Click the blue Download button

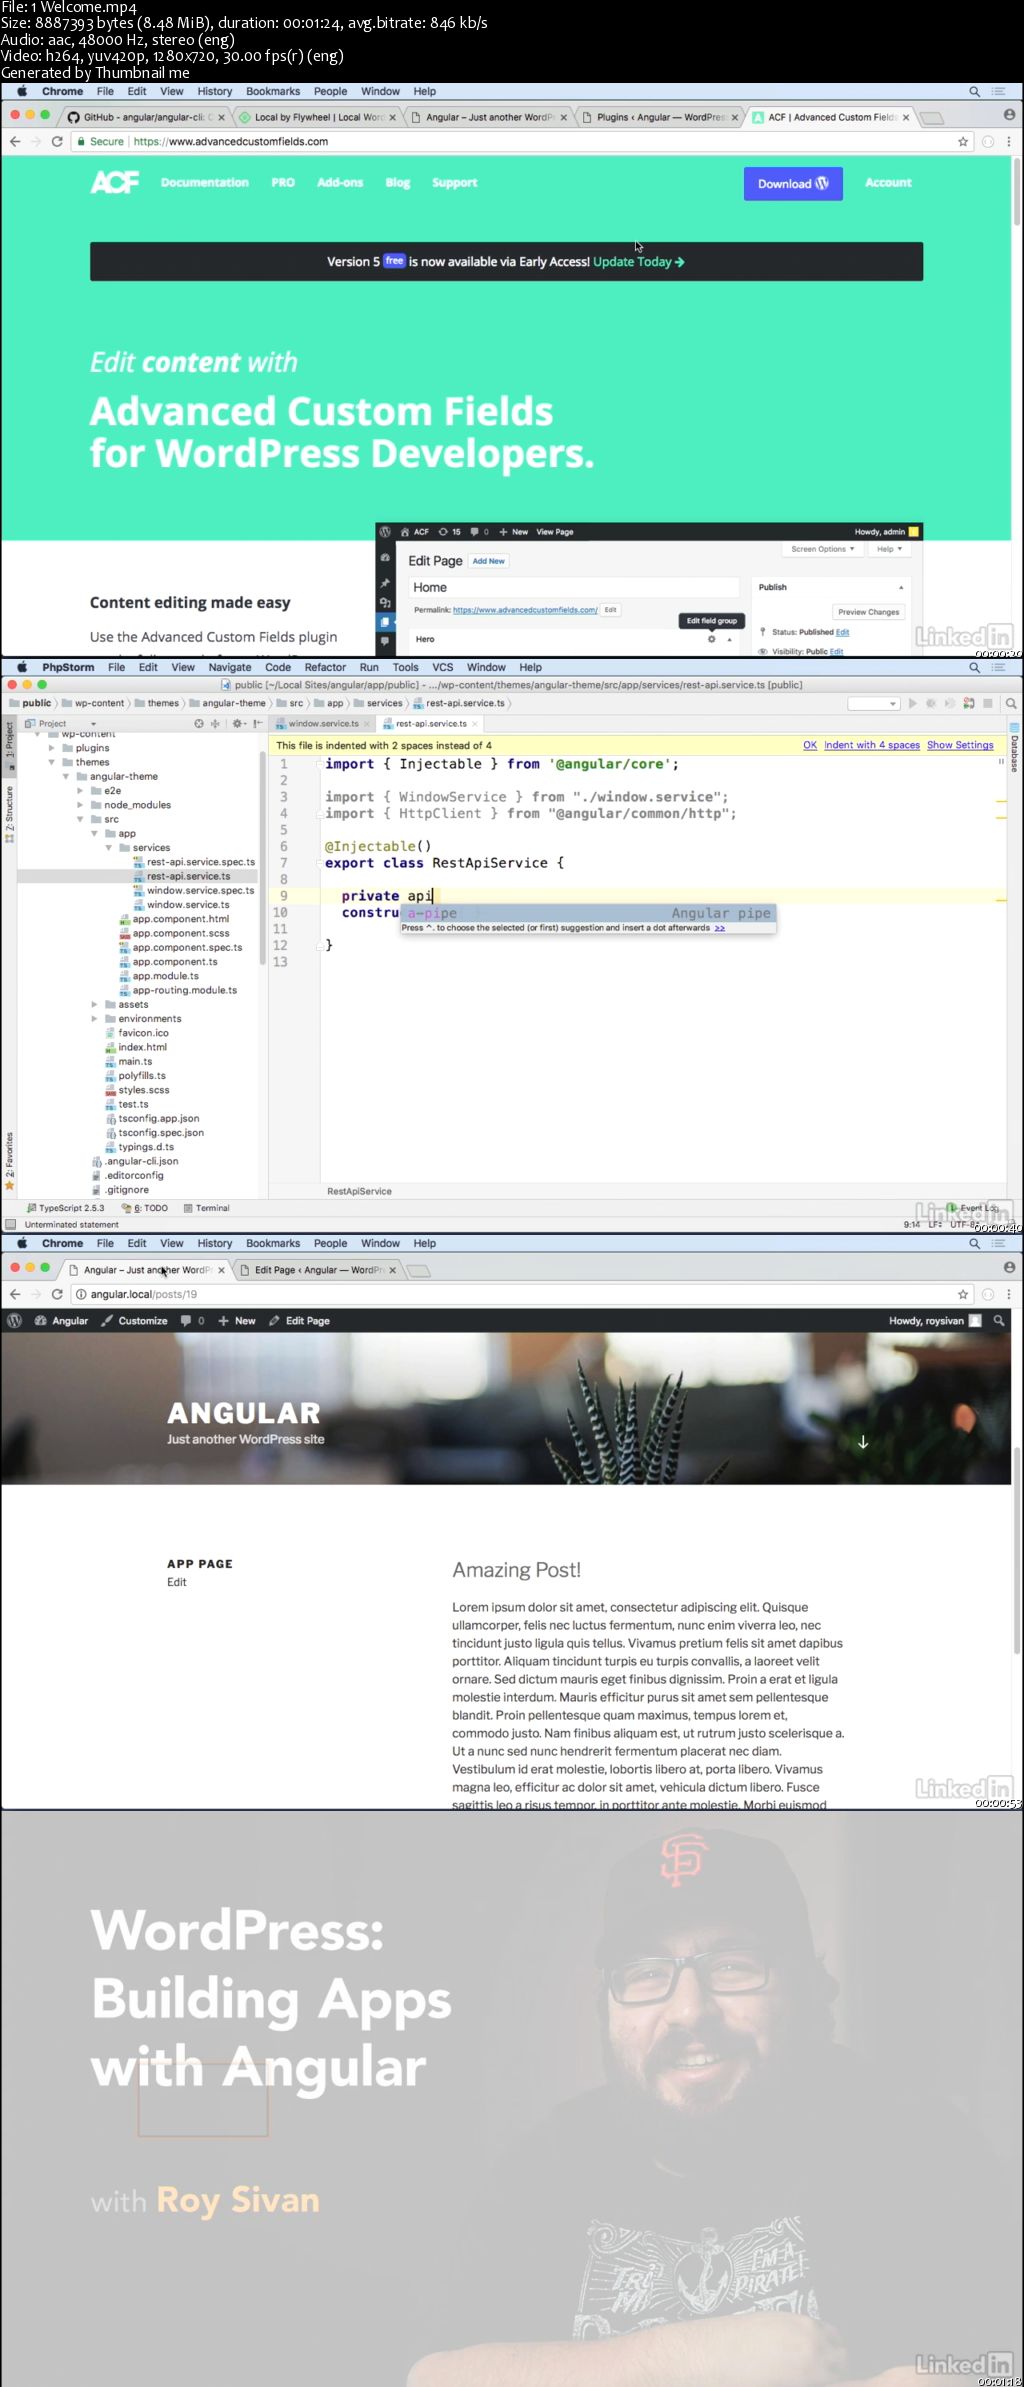point(793,183)
